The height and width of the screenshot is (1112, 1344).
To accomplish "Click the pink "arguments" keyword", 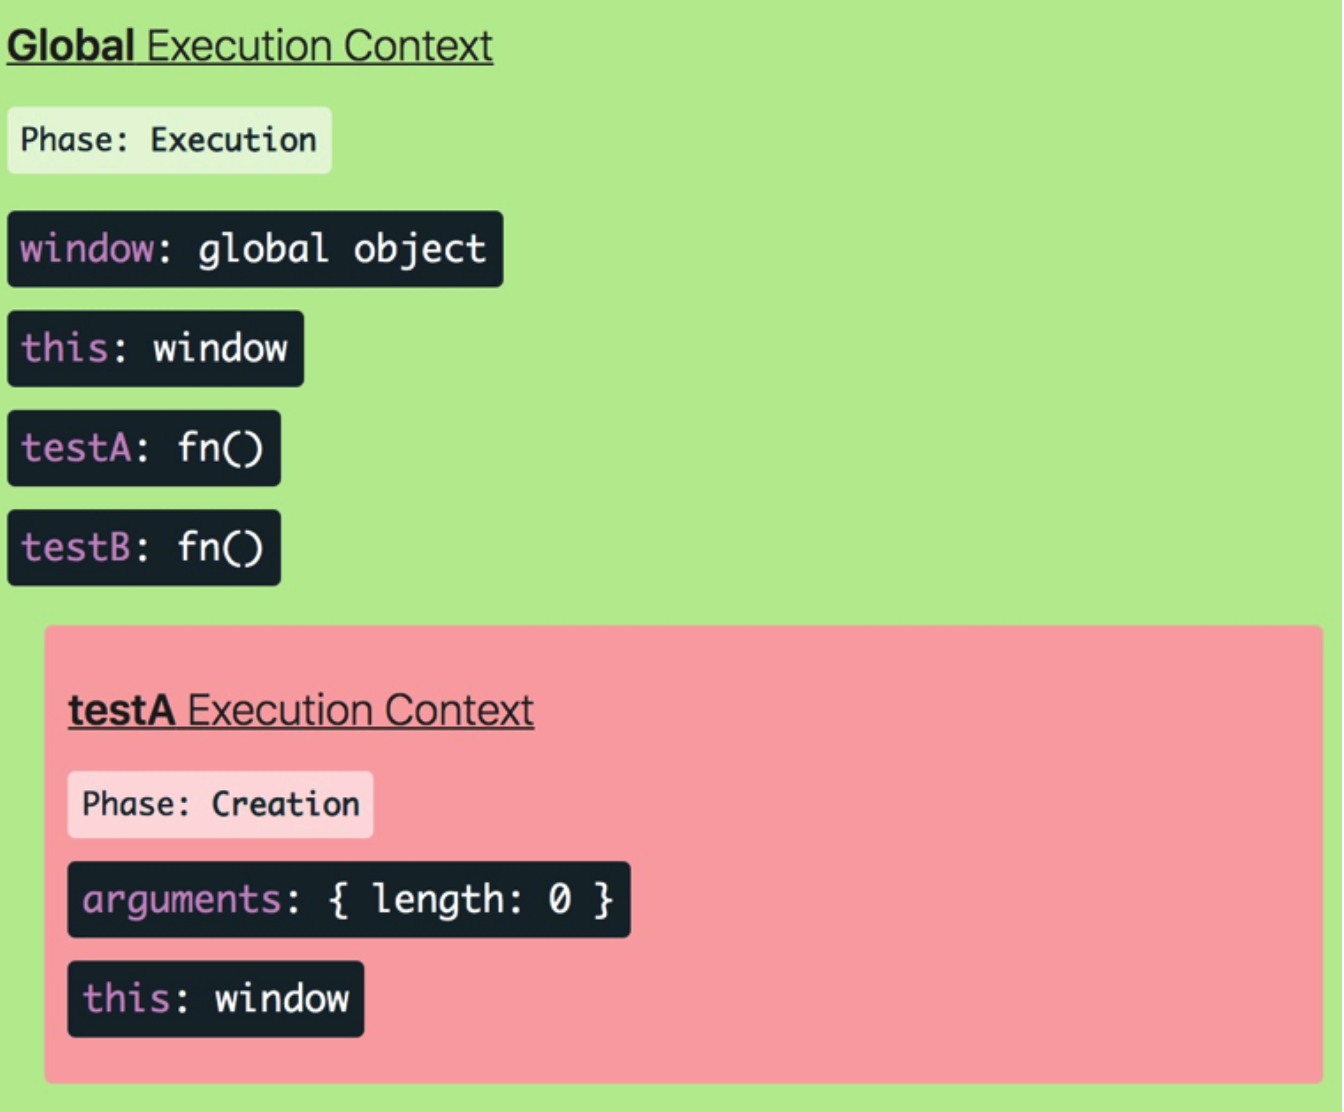I will (182, 900).
